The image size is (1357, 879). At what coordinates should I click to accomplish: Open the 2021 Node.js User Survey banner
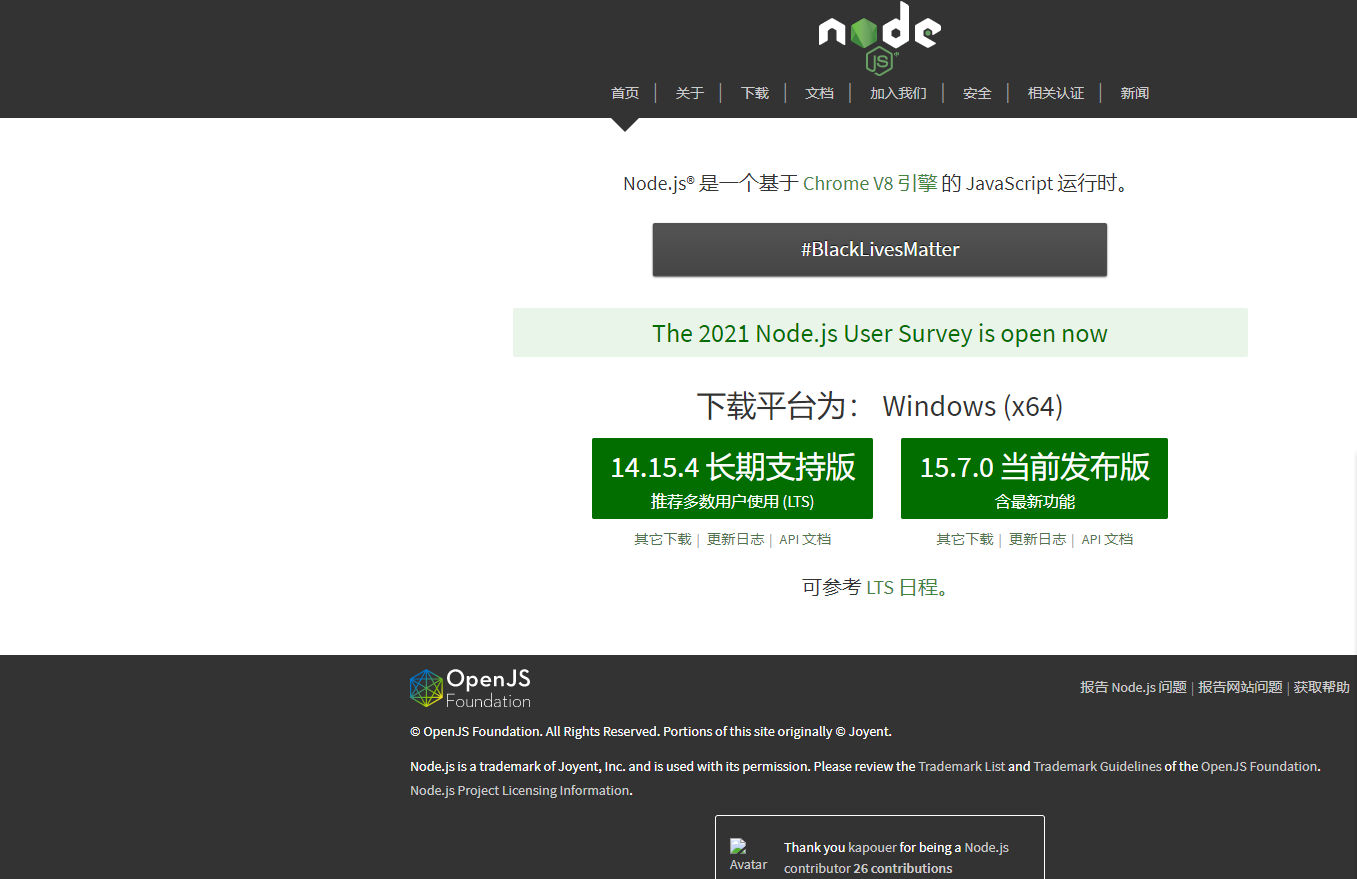[x=880, y=333]
